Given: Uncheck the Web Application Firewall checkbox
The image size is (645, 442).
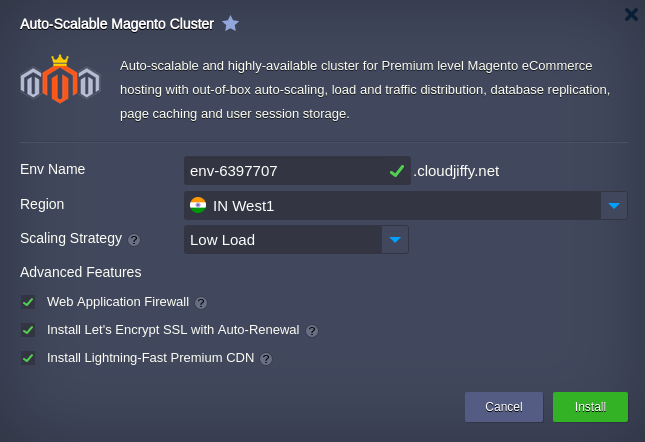Looking at the screenshot, I should (x=28, y=302).
